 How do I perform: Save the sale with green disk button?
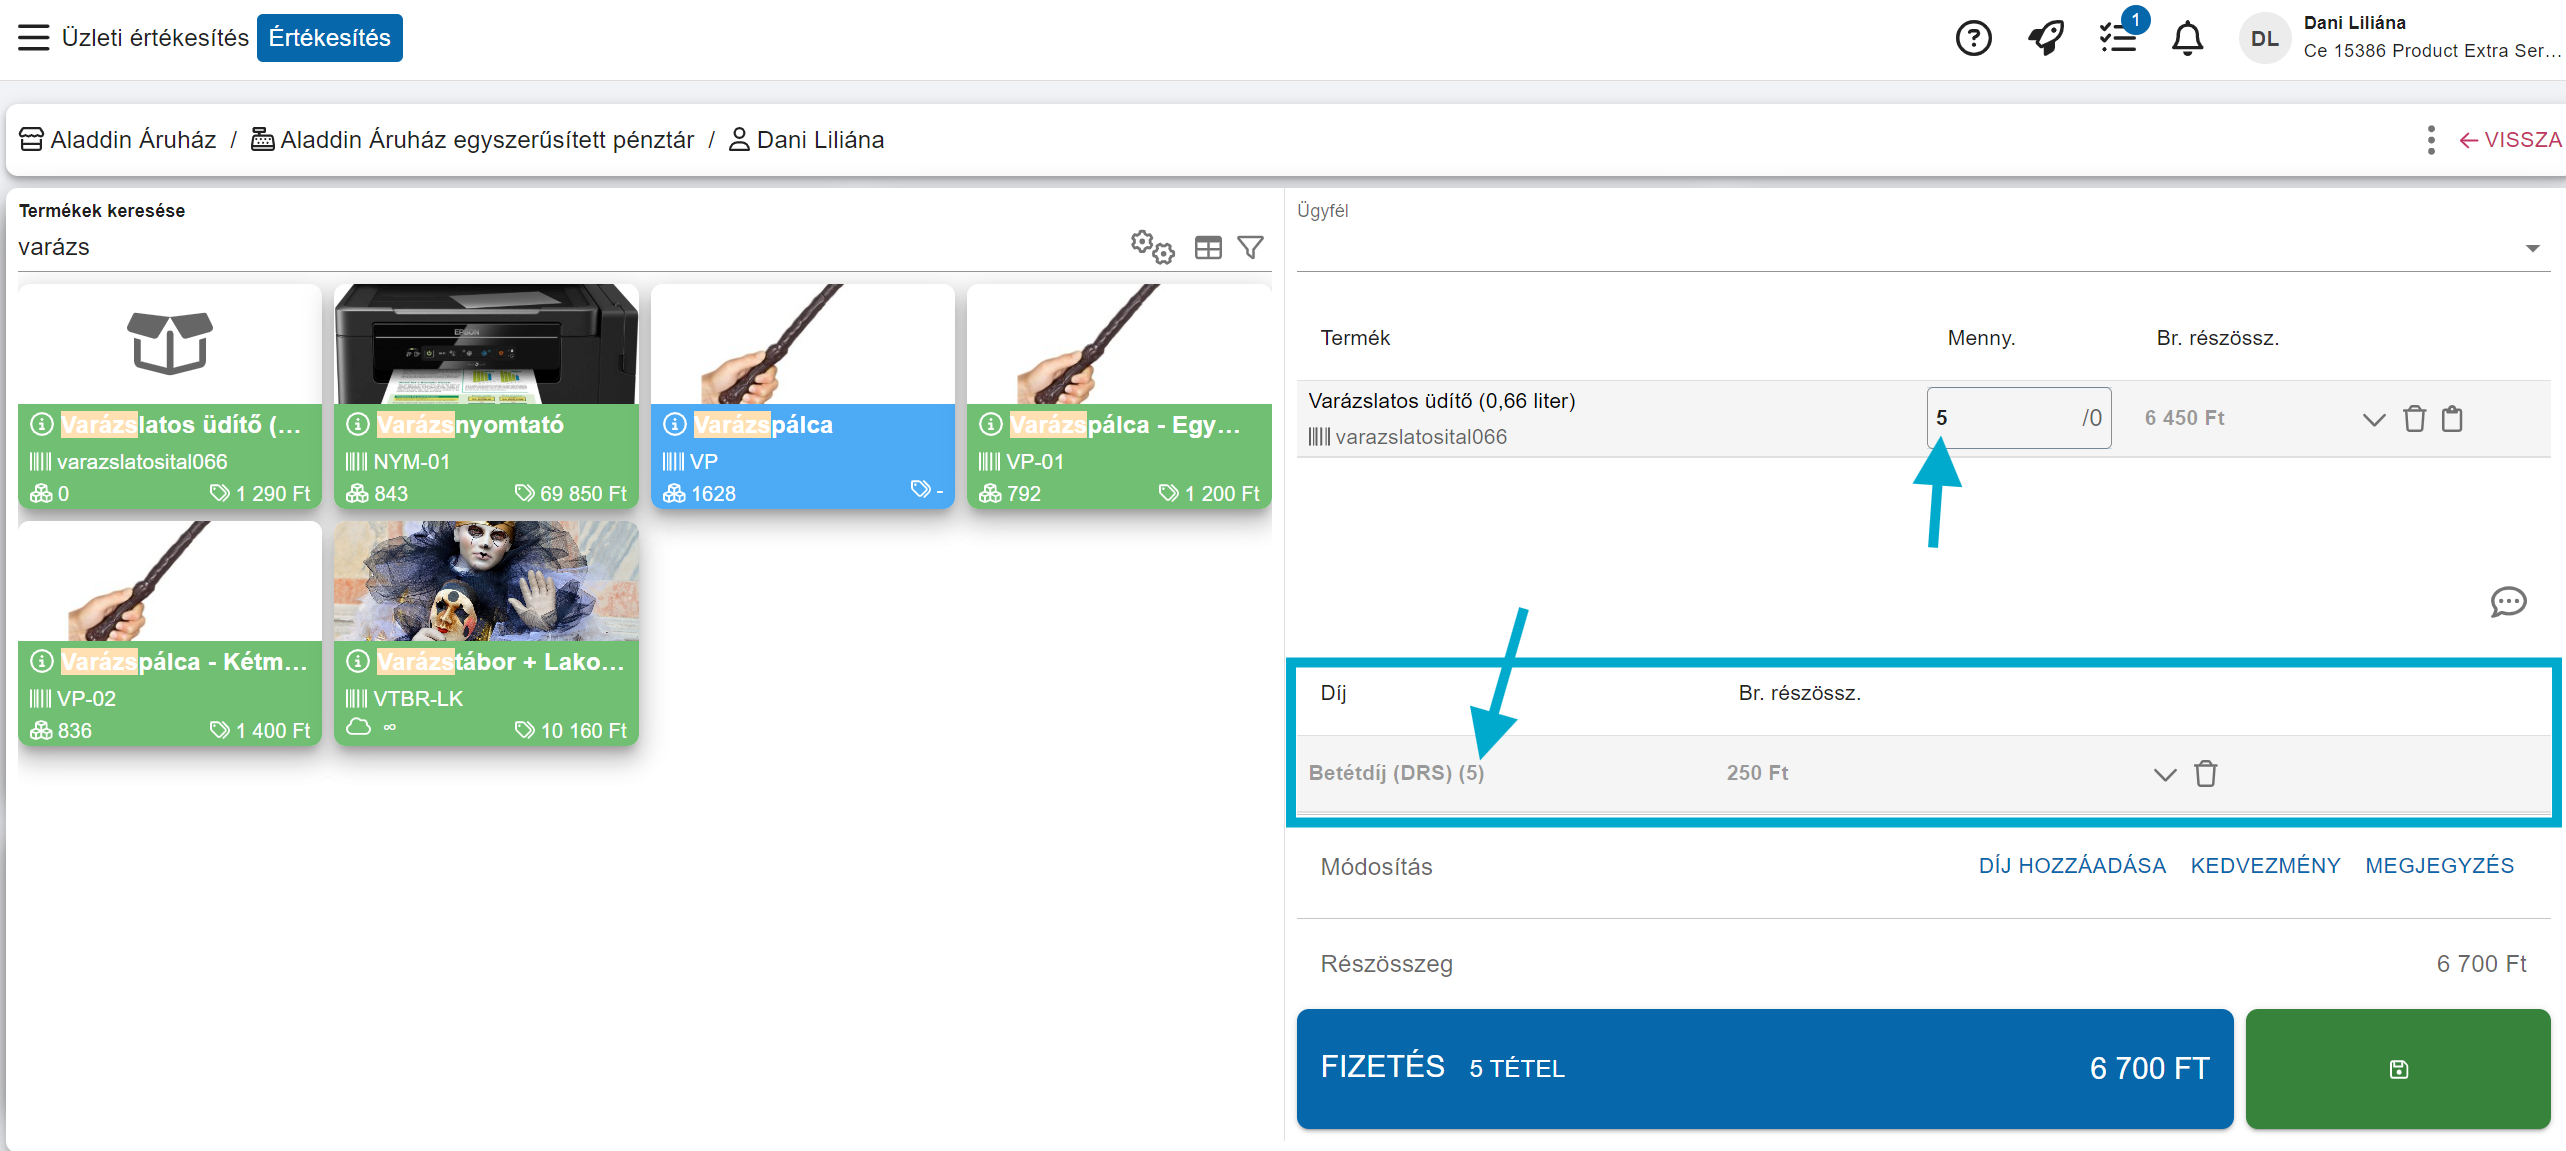click(2397, 1069)
